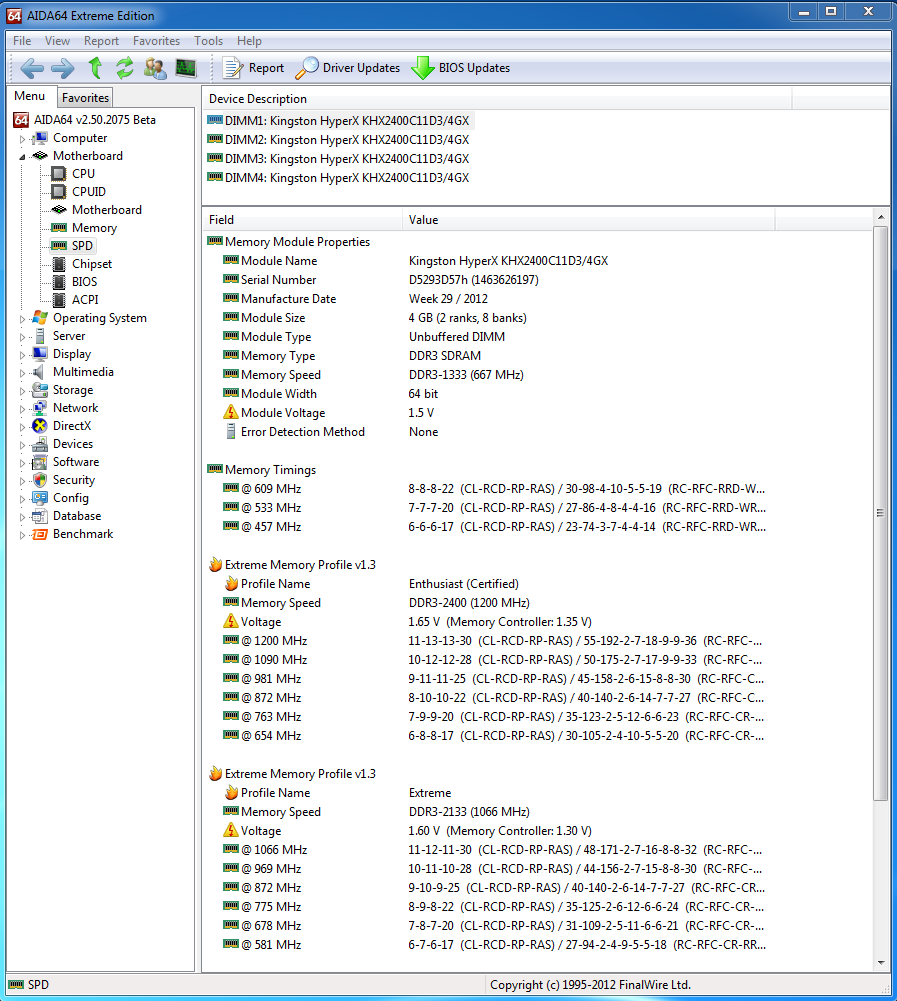The height and width of the screenshot is (1001, 897).
Task: Expand the Network node
Action: (22, 409)
